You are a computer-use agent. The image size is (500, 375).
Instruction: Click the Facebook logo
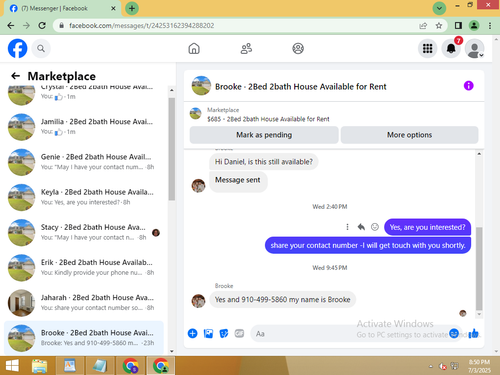tap(17, 49)
